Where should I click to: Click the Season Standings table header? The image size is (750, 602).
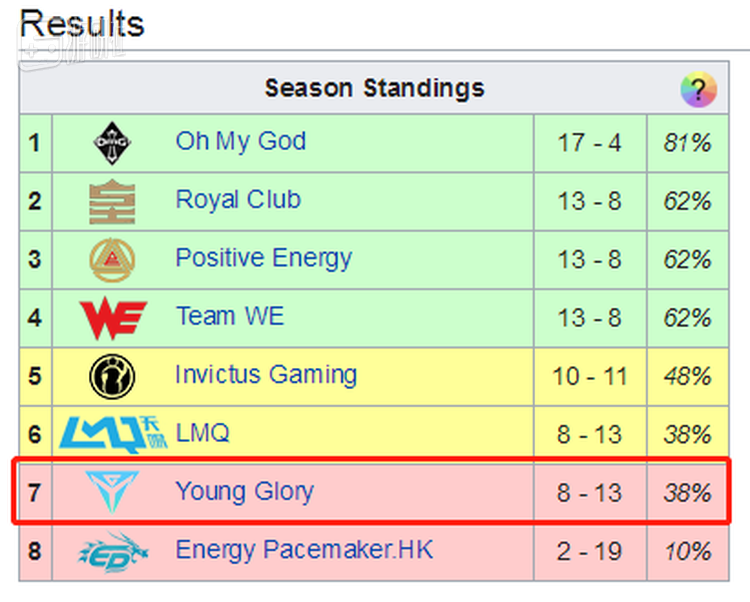pyautogui.click(x=374, y=88)
